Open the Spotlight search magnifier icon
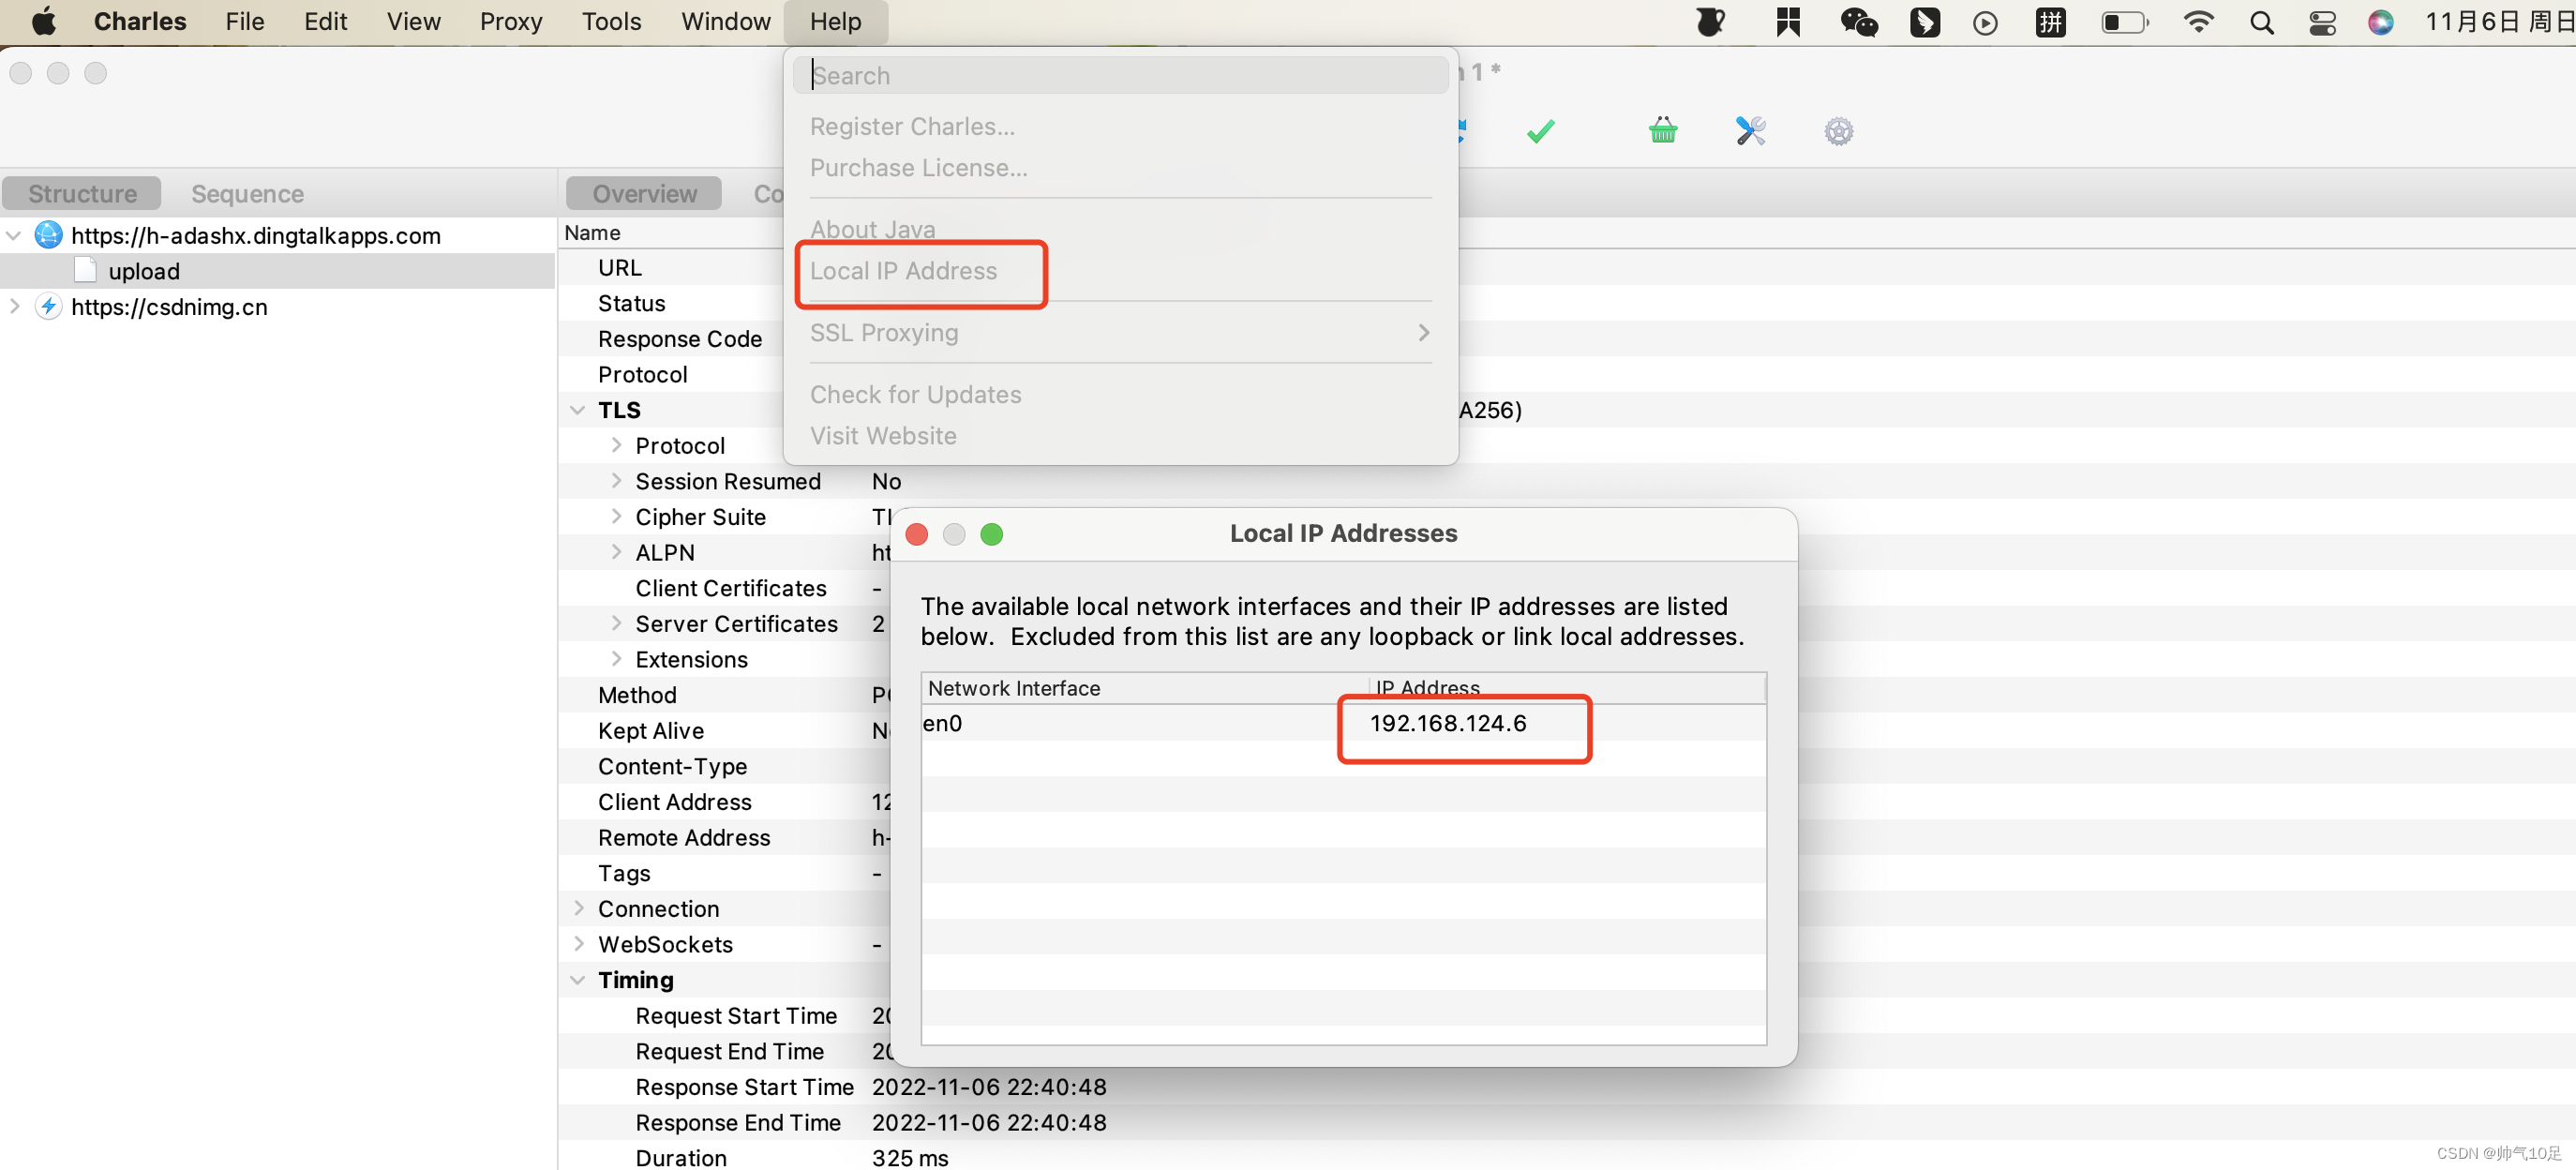 [x=2261, y=22]
